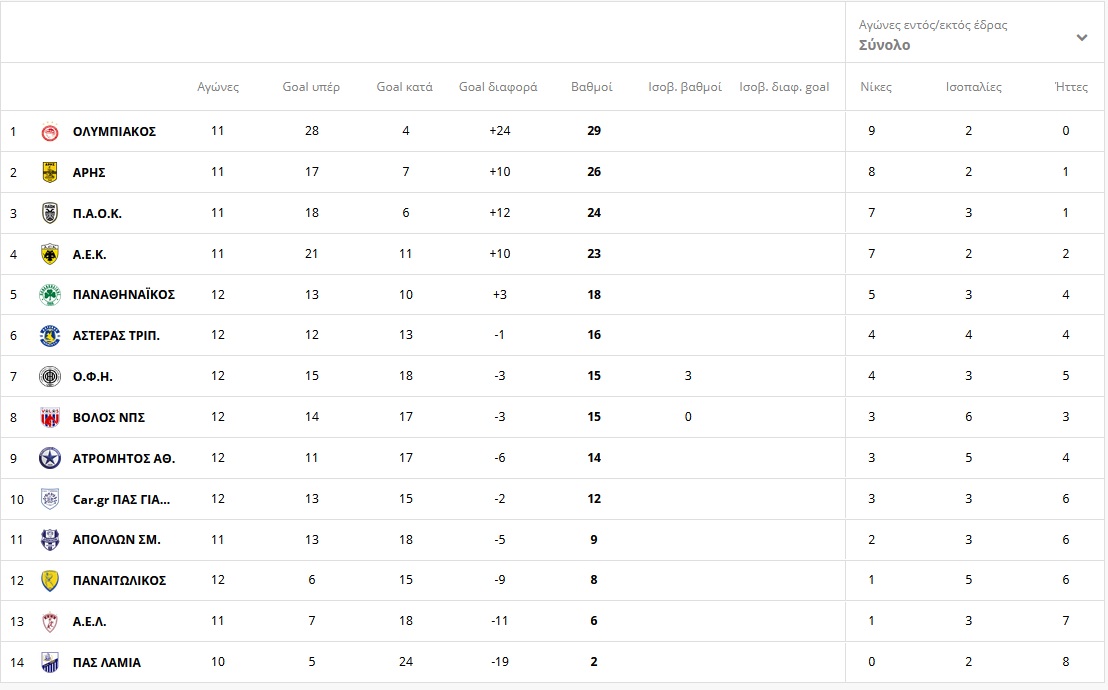Image resolution: width=1108 pixels, height=690 pixels.
Task: Click the Olympiacos team logo
Action: tap(49, 131)
